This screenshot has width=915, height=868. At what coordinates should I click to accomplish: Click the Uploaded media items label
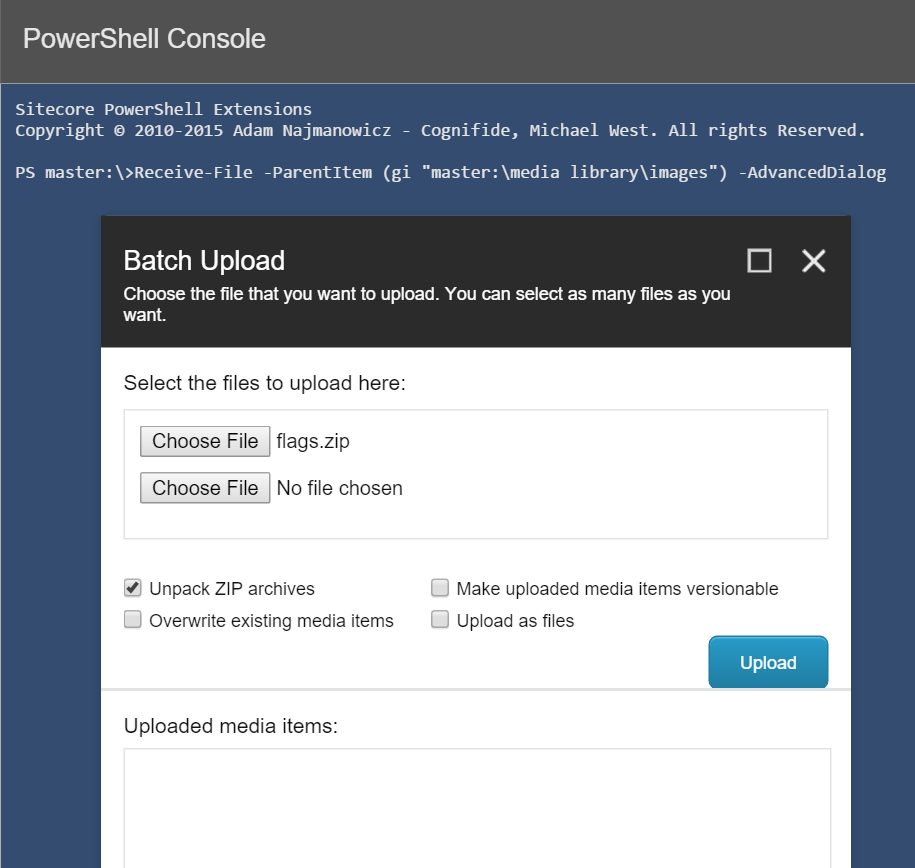coord(231,726)
